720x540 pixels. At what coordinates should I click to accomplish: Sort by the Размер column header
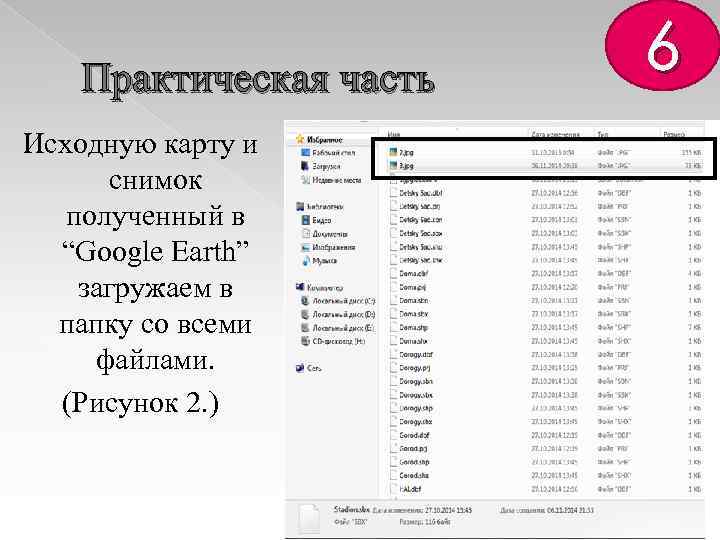pos(674,134)
